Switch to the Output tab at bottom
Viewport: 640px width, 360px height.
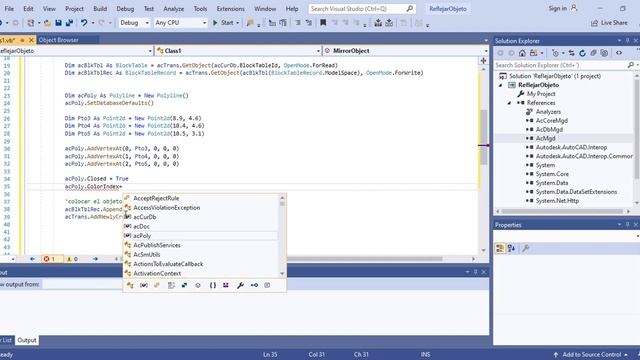tap(27, 340)
